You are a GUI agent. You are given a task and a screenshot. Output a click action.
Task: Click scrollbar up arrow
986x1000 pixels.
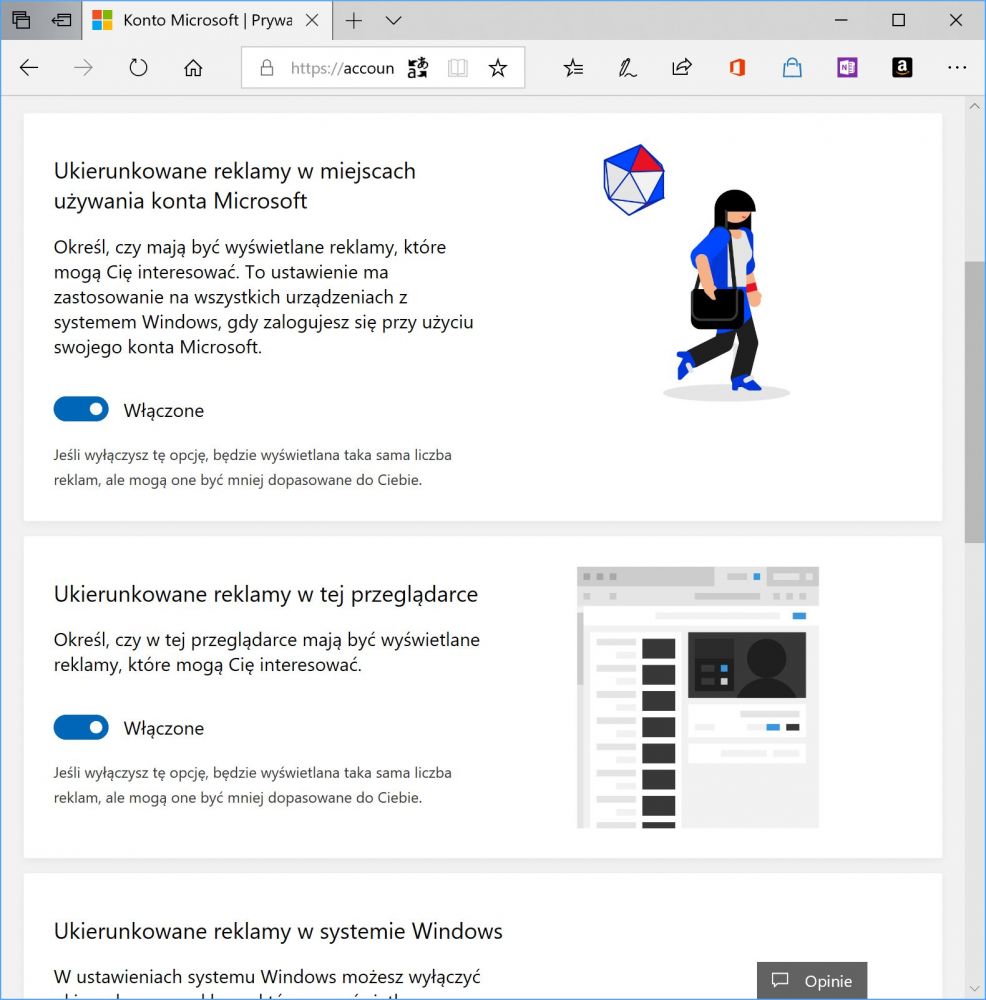(975, 107)
